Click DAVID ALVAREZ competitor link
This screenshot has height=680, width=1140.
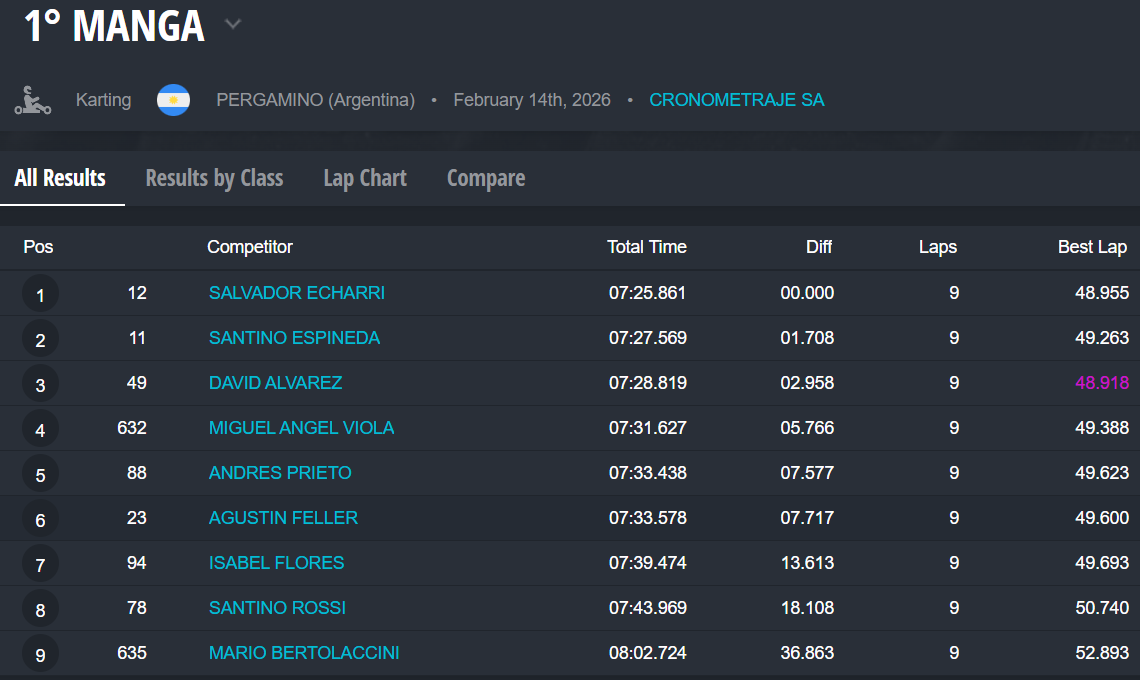pos(275,383)
